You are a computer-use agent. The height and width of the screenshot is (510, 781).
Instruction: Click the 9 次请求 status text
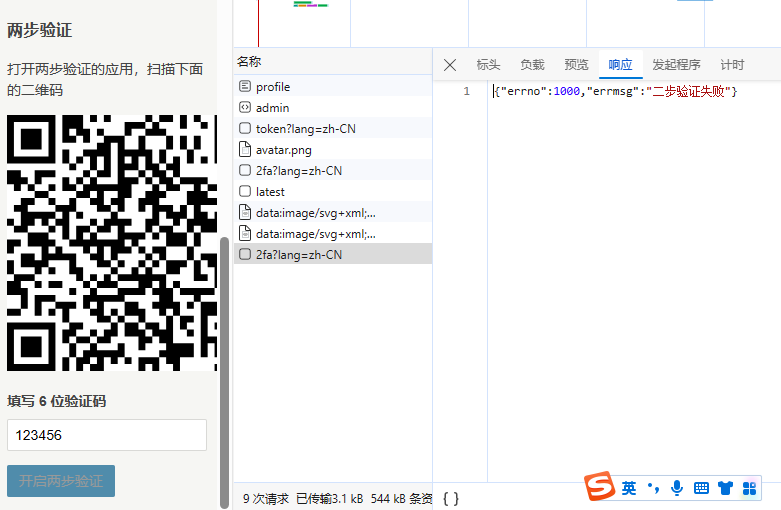(265, 499)
